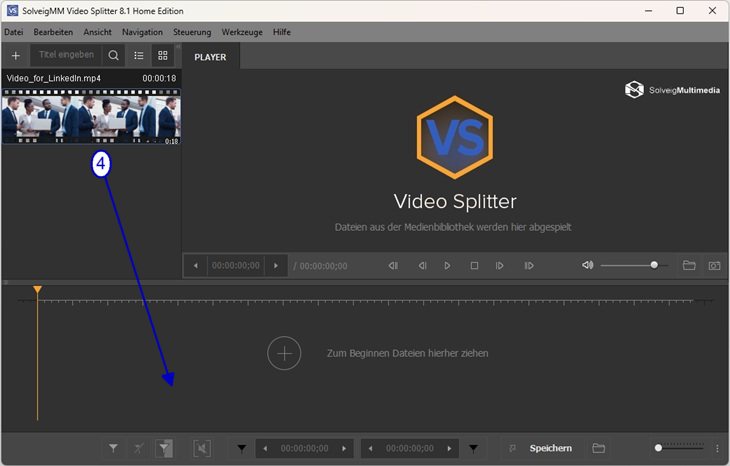Toggle the highlighted cut-fragment marker icon
The width and height of the screenshot is (730, 466).
164,448
